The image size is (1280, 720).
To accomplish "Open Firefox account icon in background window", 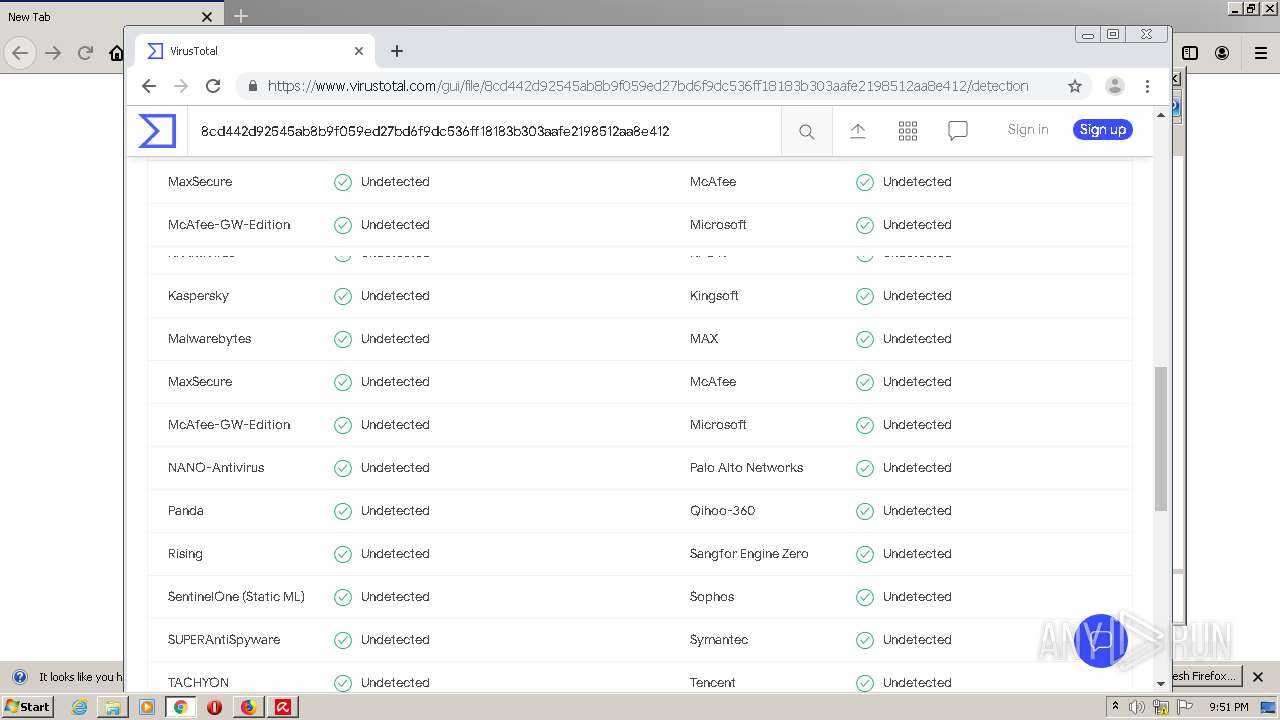I will pyautogui.click(x=1222, y=53).
